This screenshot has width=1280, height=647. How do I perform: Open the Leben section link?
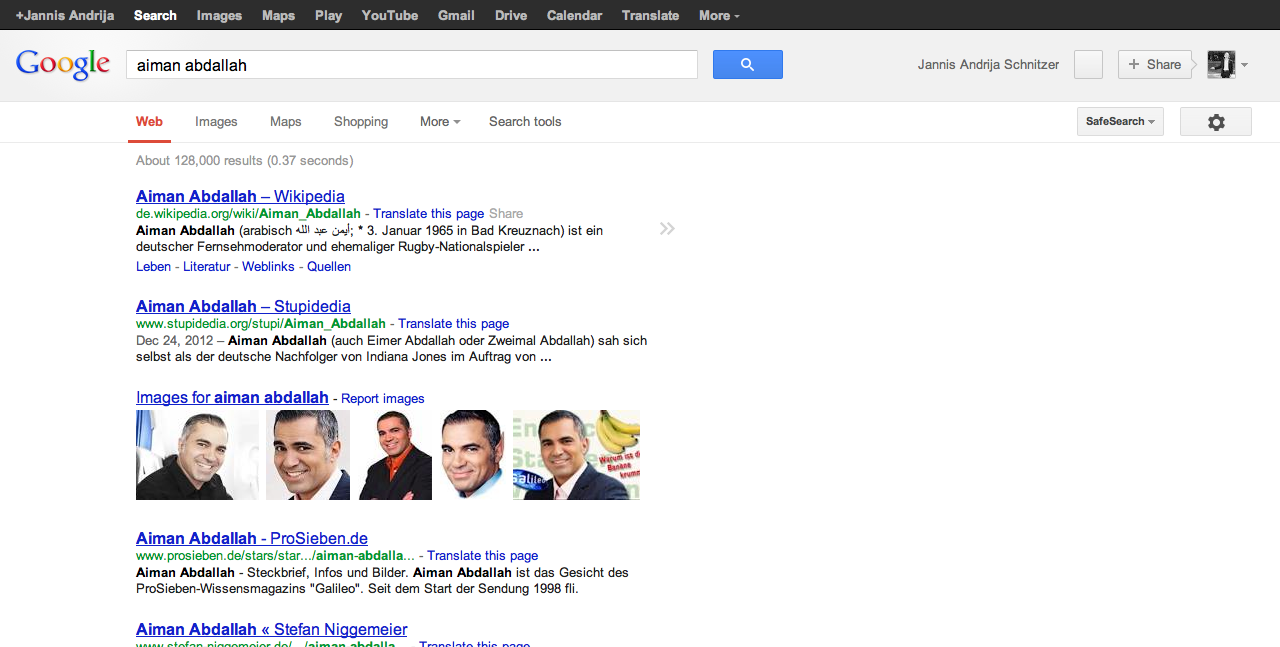click(153, 266)
